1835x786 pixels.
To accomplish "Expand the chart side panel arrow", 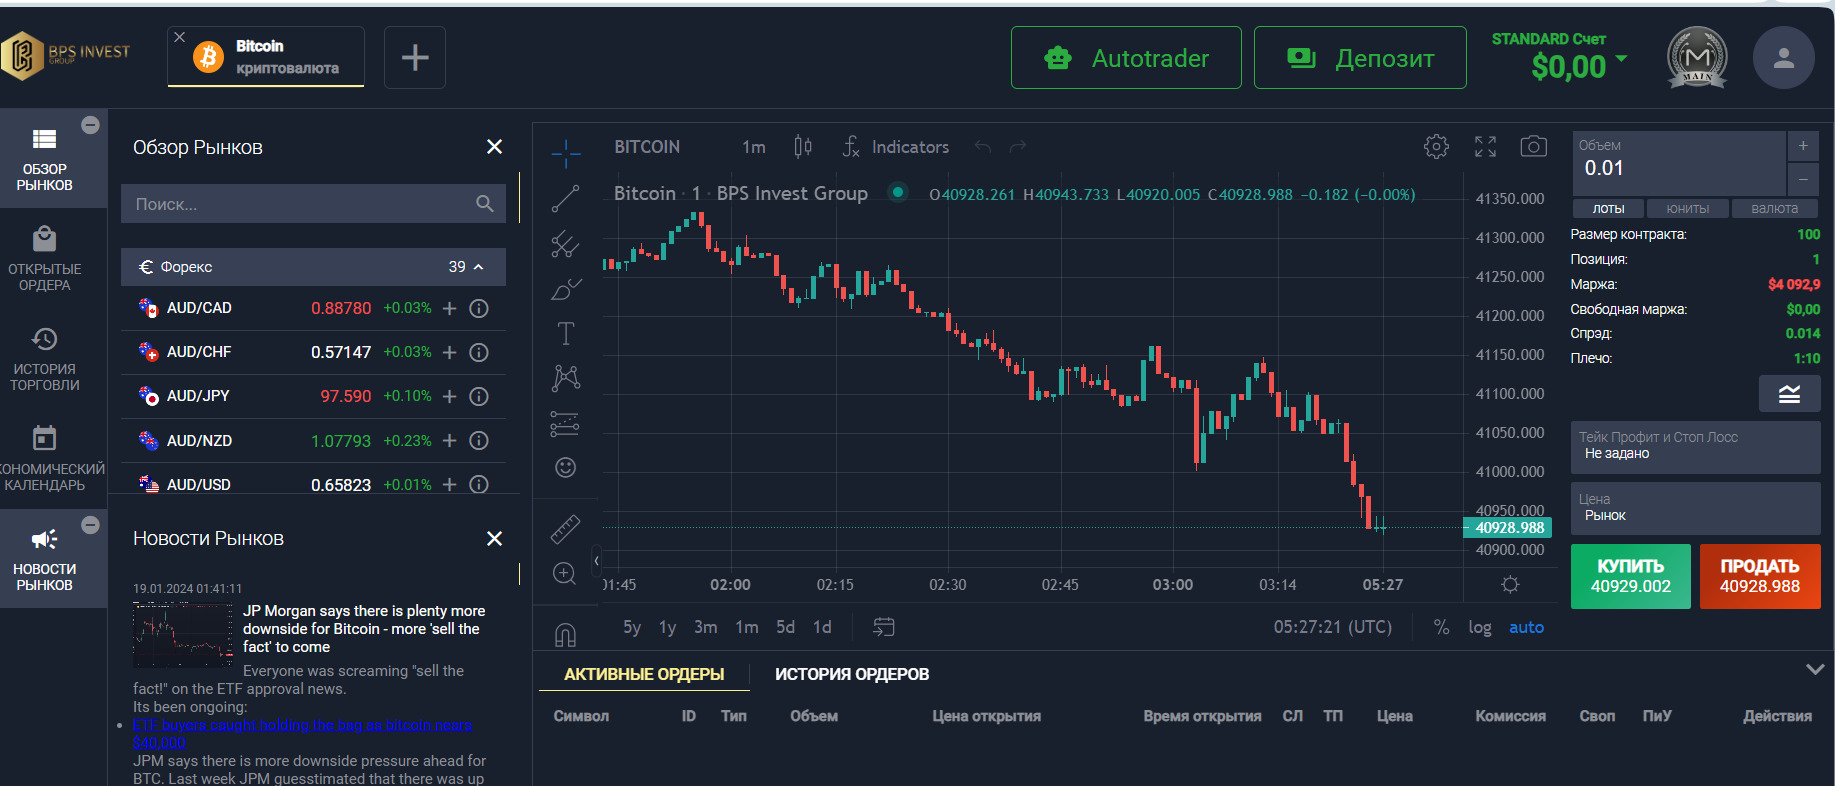I will coord(596,560).
